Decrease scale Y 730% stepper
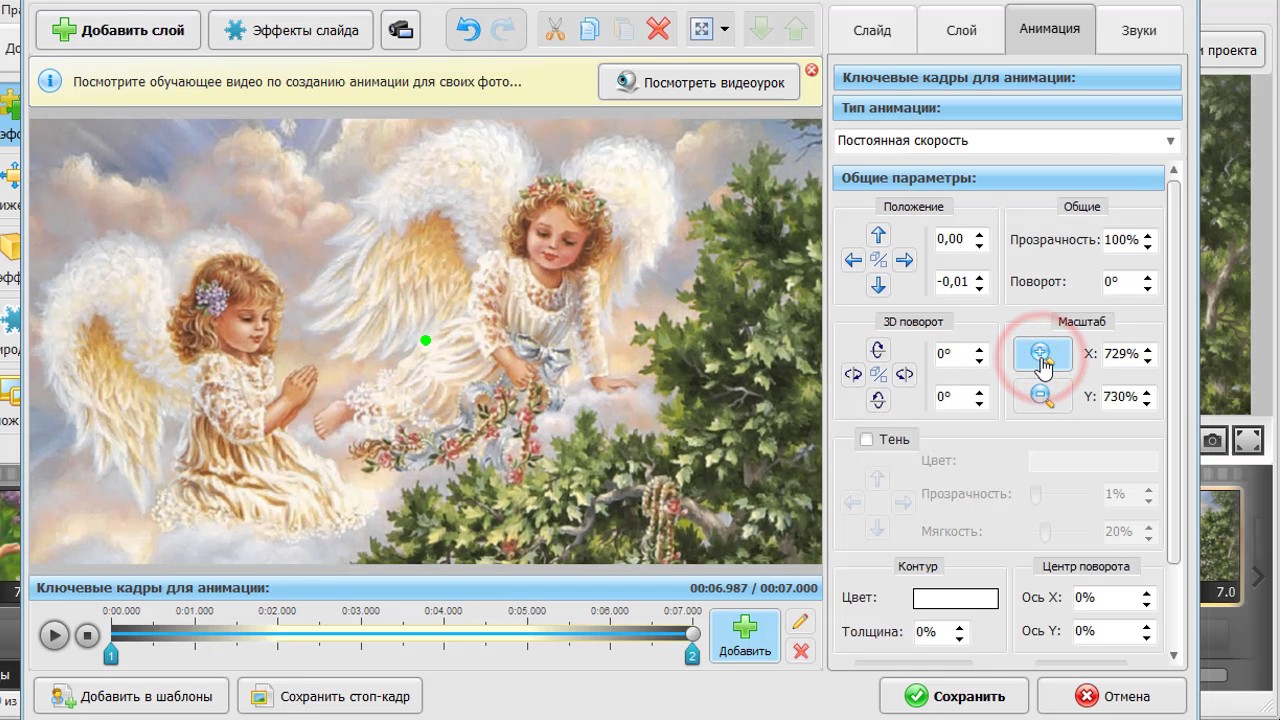Image resolution: width=1280 pixels, height=720 pixels. pyautogui.click(x=1147, y=402)
